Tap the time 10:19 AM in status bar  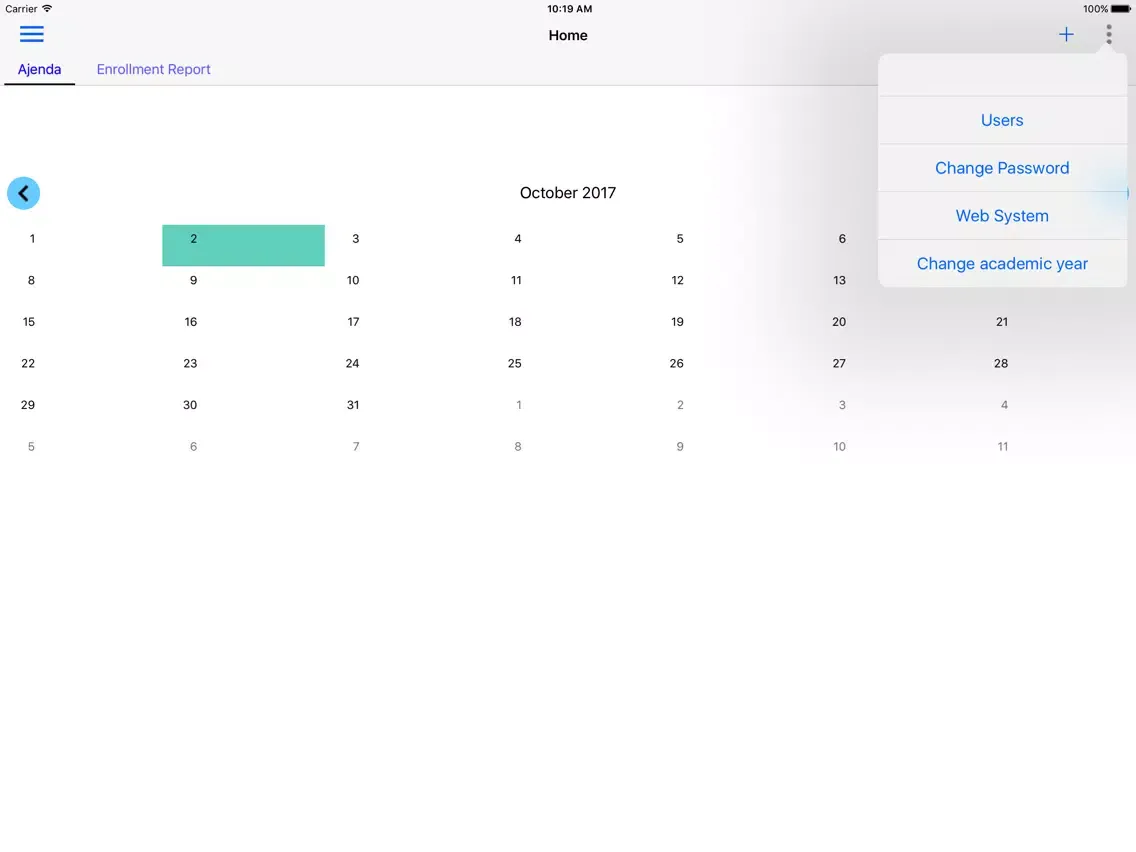click(x=569, y=9)
